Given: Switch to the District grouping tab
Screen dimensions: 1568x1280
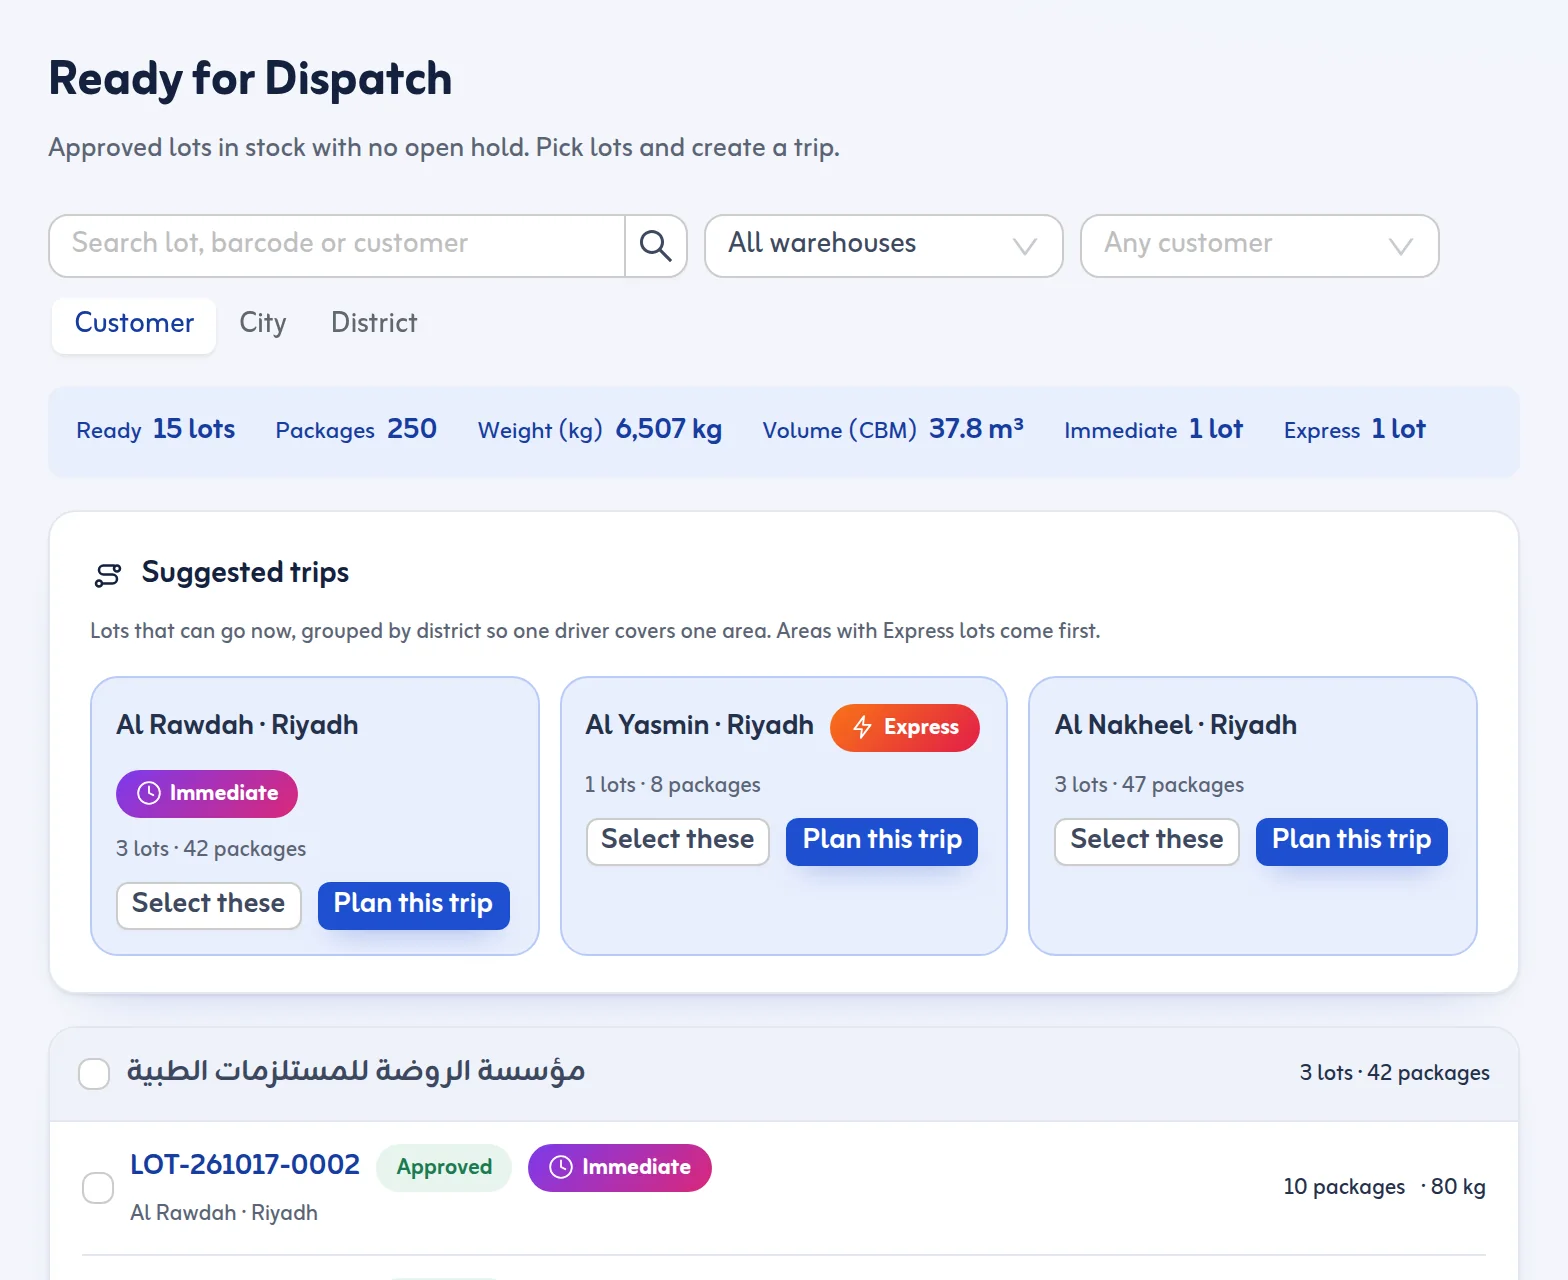Looking at the screenshot, I should pyautogui.click(x=374, y=324).
